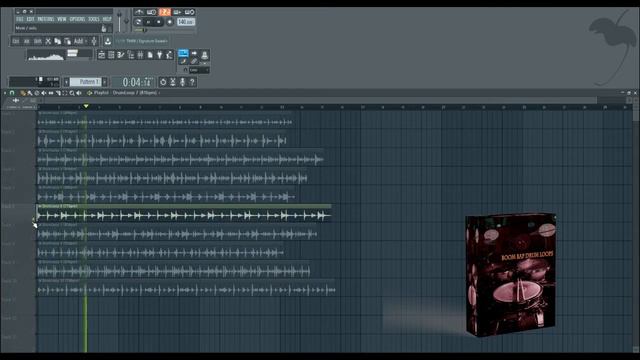
Task: Select the highlighted audio clip on Track 6
Action: (184, 213)
